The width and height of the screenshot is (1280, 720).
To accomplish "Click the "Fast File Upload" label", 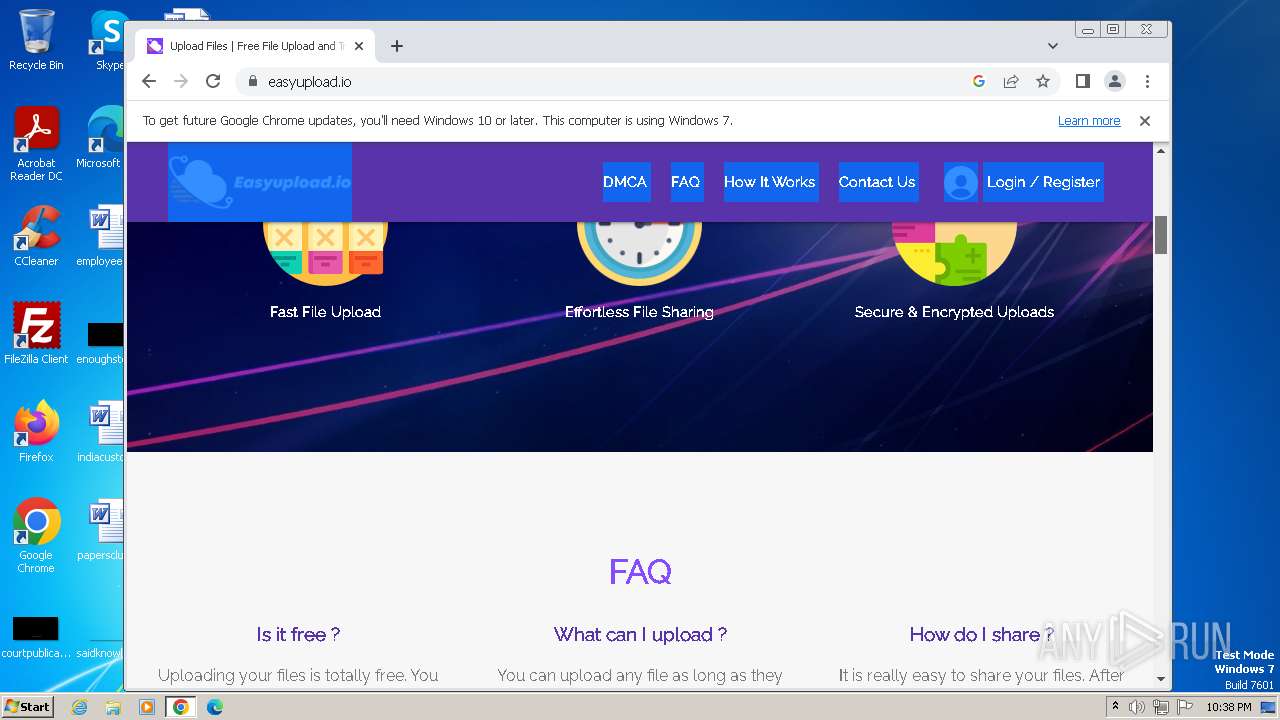I will (x=325, y=312).
